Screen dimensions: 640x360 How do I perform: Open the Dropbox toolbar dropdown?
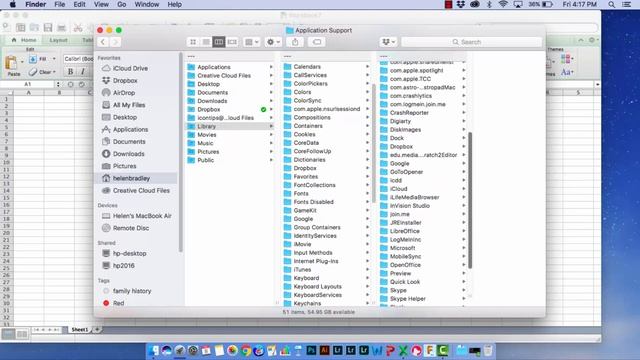tap(388, 42)
